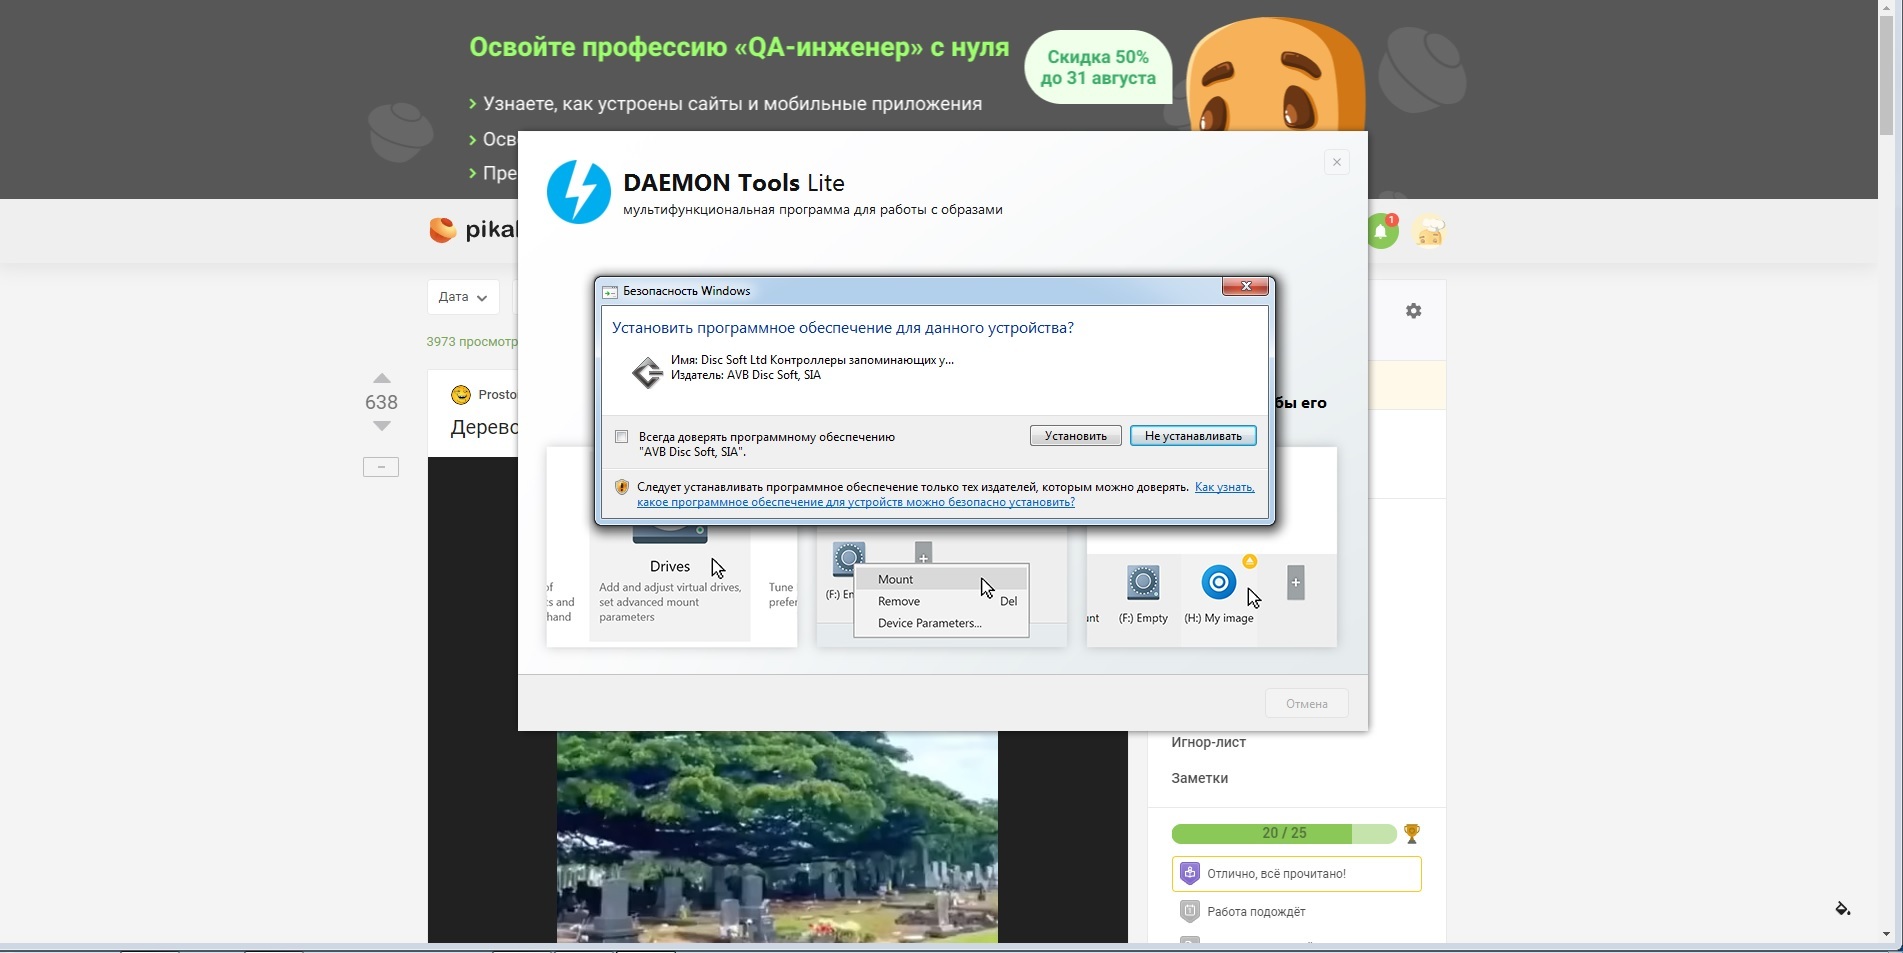
Task: Click the 20 / 25 progress bar
Action: pyautogui.click(x=1284, y=833)
